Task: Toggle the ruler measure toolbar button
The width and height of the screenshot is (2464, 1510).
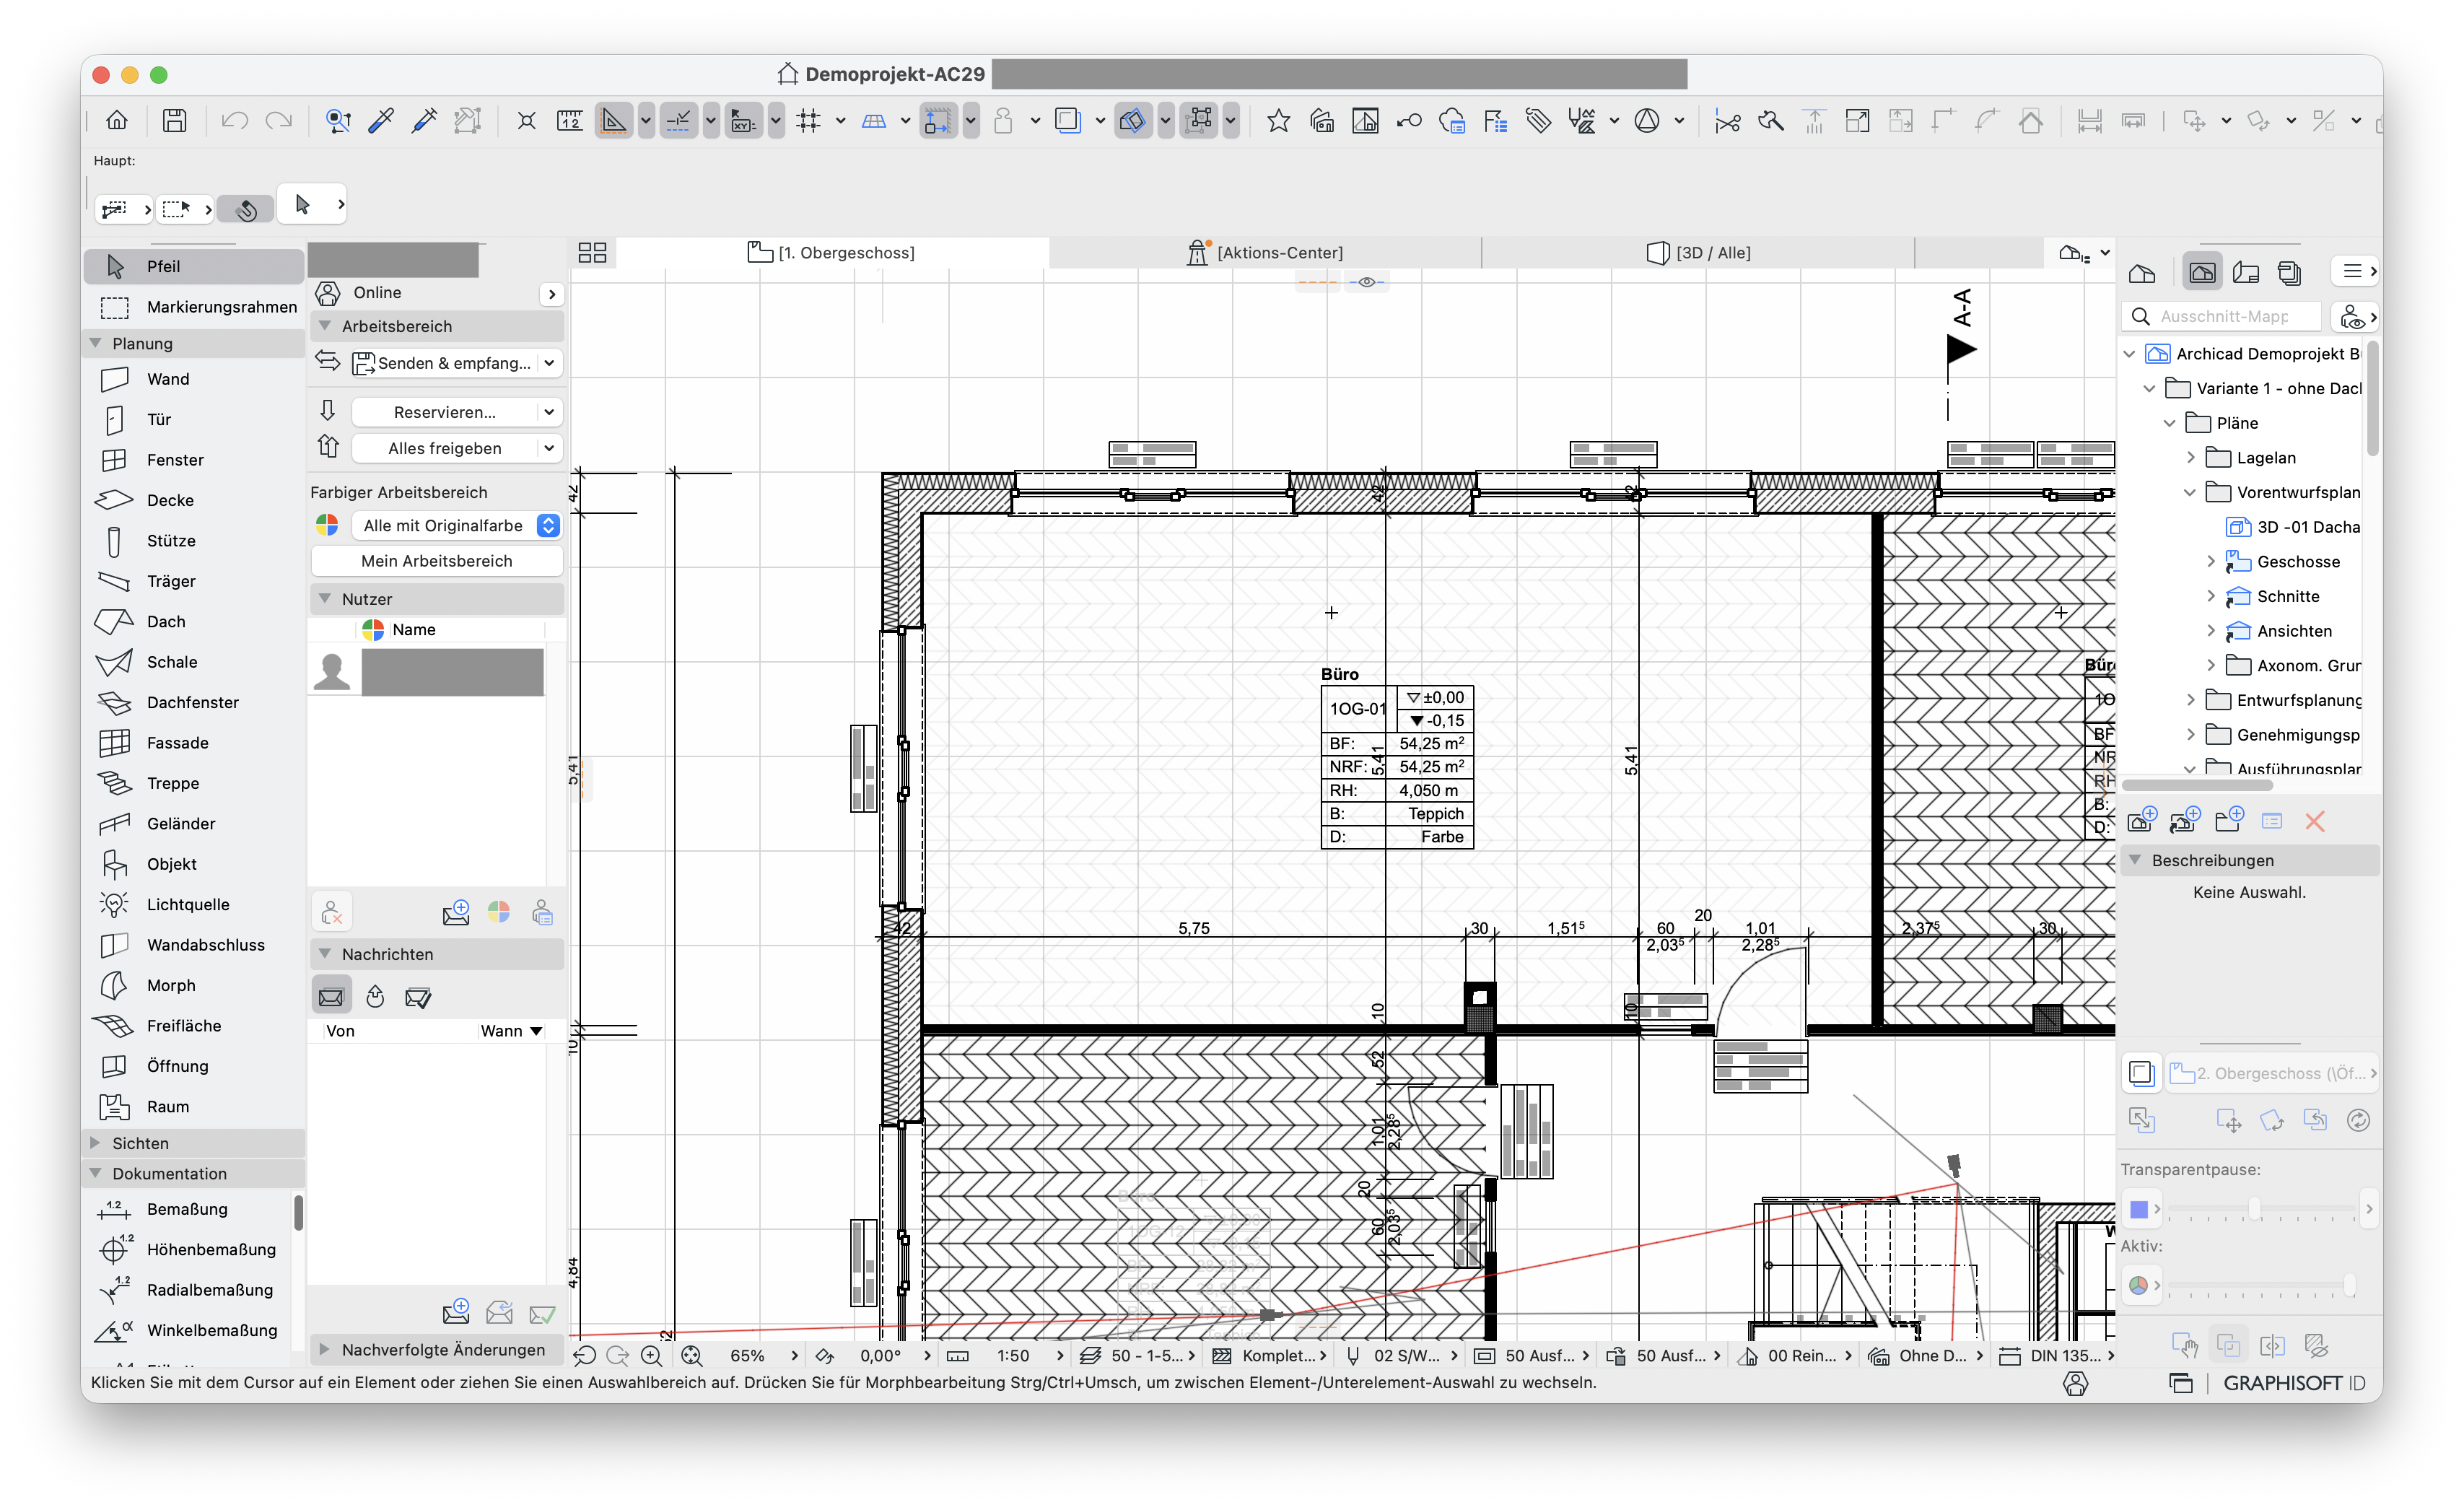Action: point(570,121)
